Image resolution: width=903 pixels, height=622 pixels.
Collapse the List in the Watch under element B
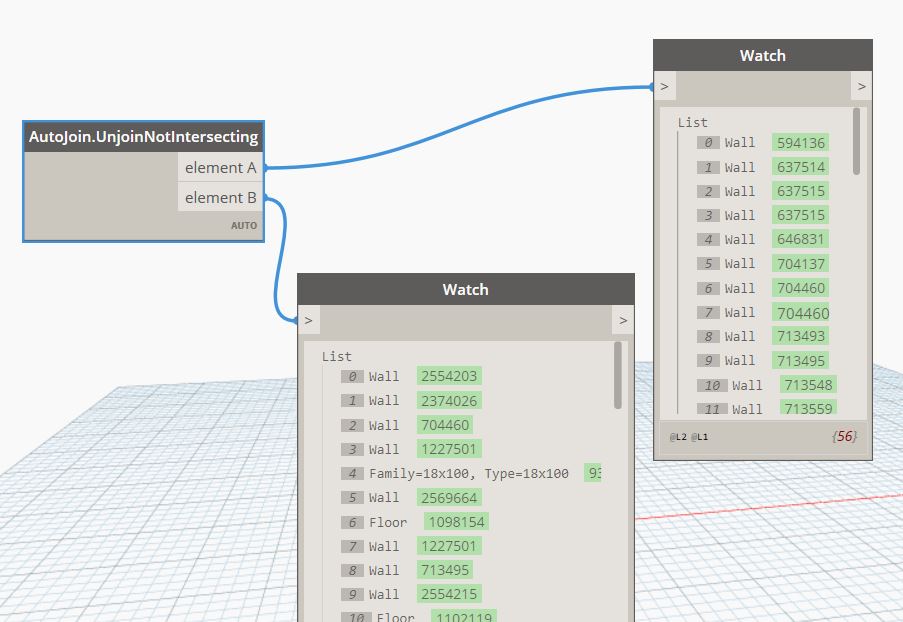336,356
